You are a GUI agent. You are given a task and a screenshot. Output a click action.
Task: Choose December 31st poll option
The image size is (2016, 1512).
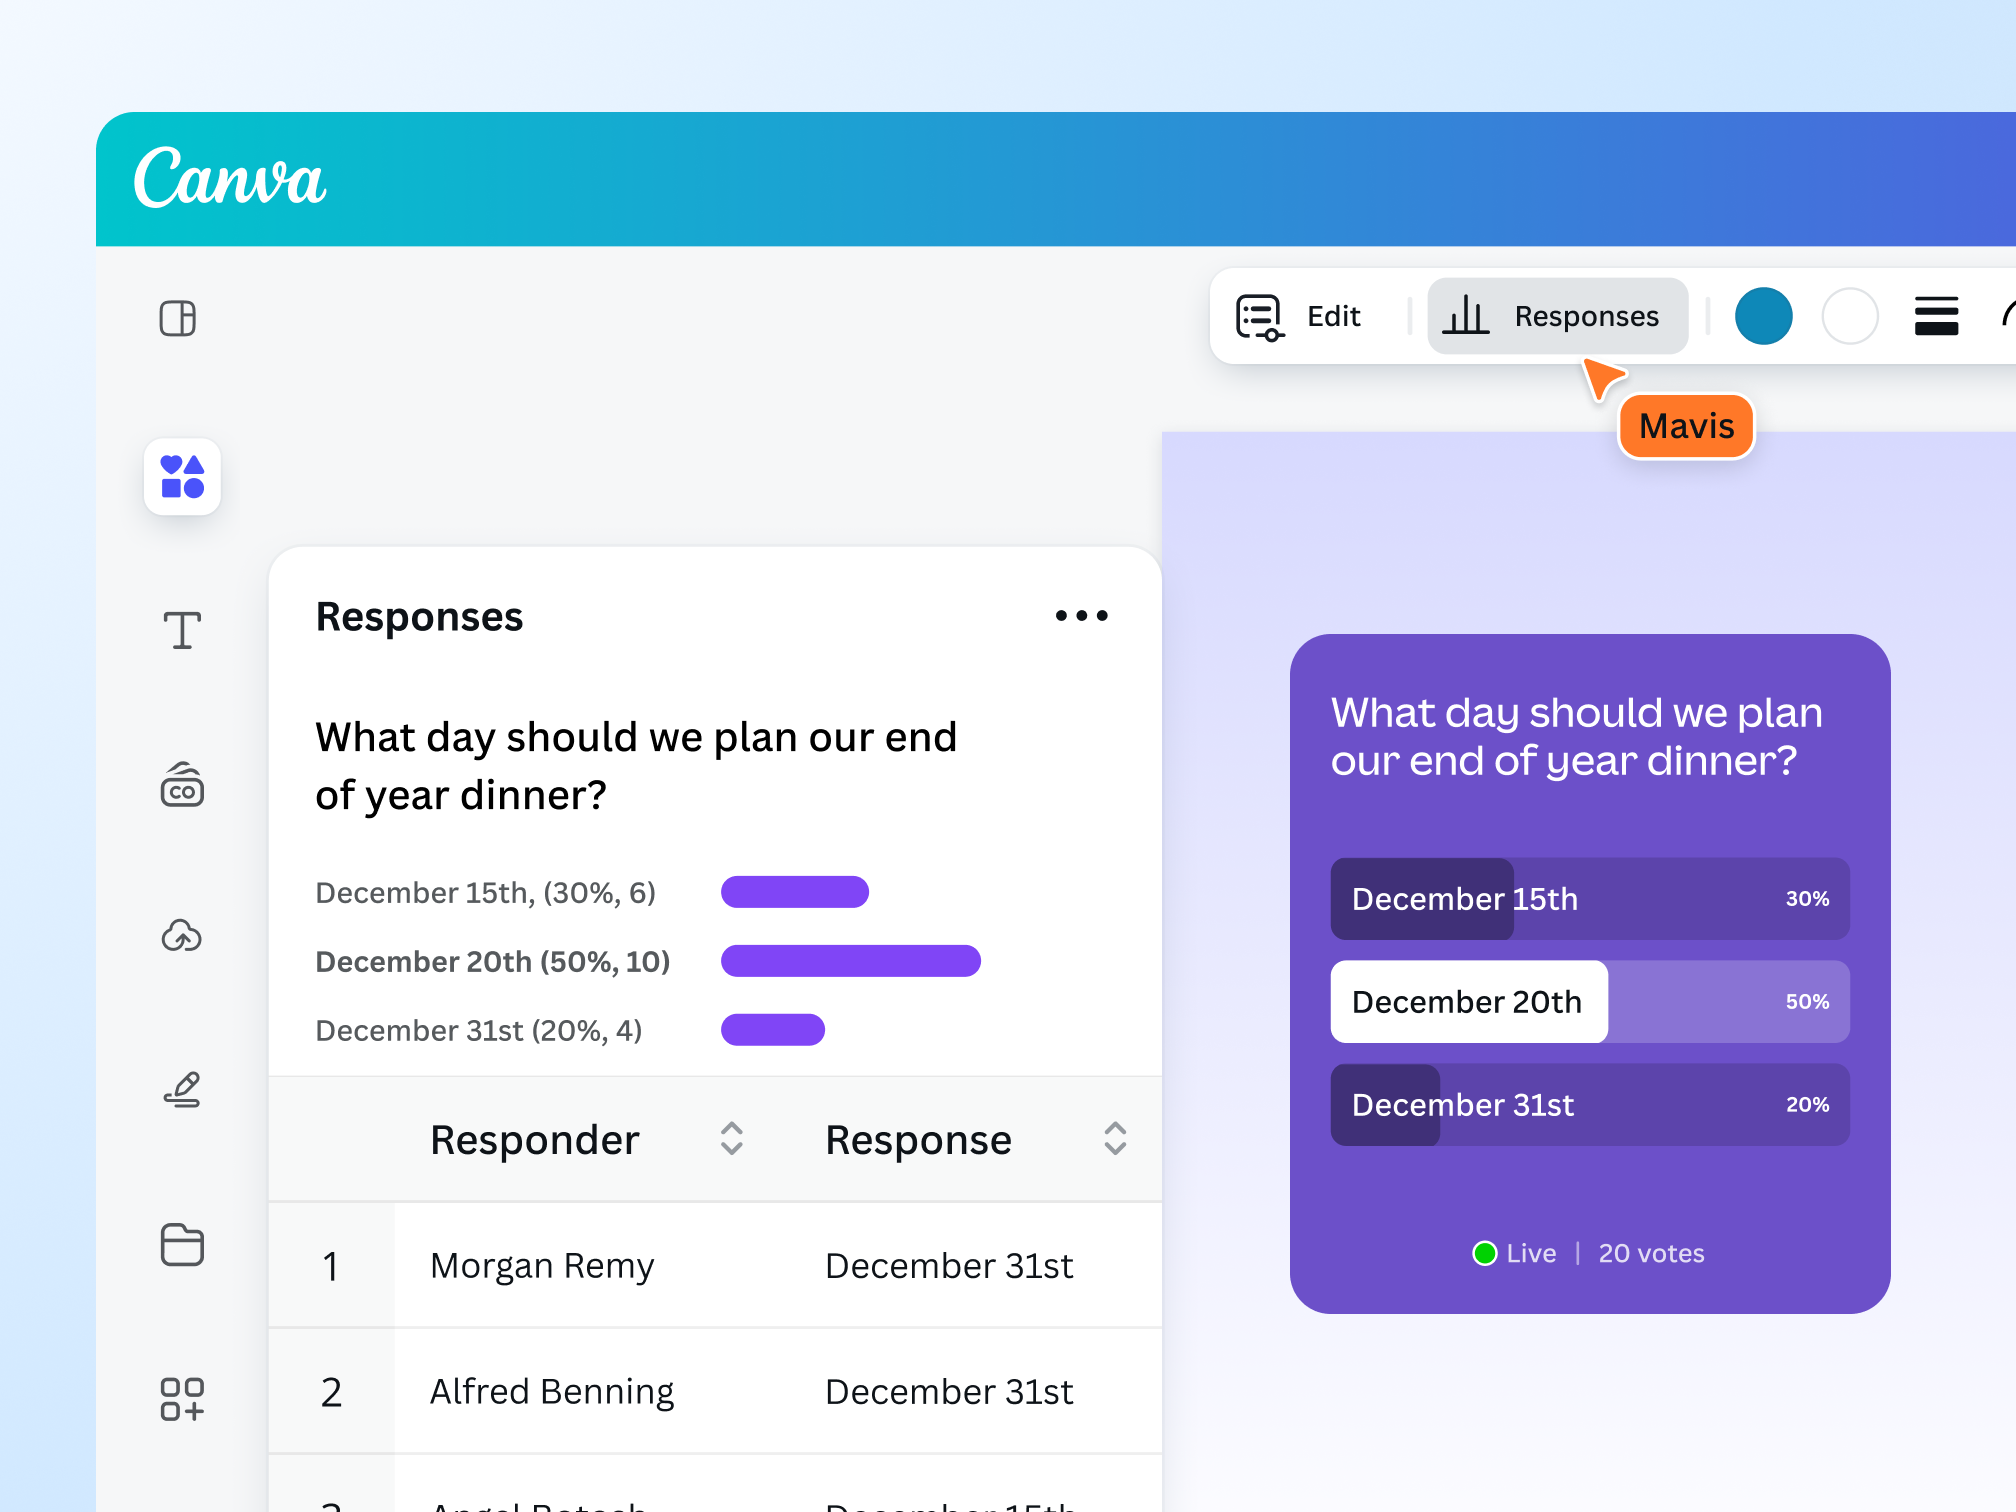coord(1589,1105)
